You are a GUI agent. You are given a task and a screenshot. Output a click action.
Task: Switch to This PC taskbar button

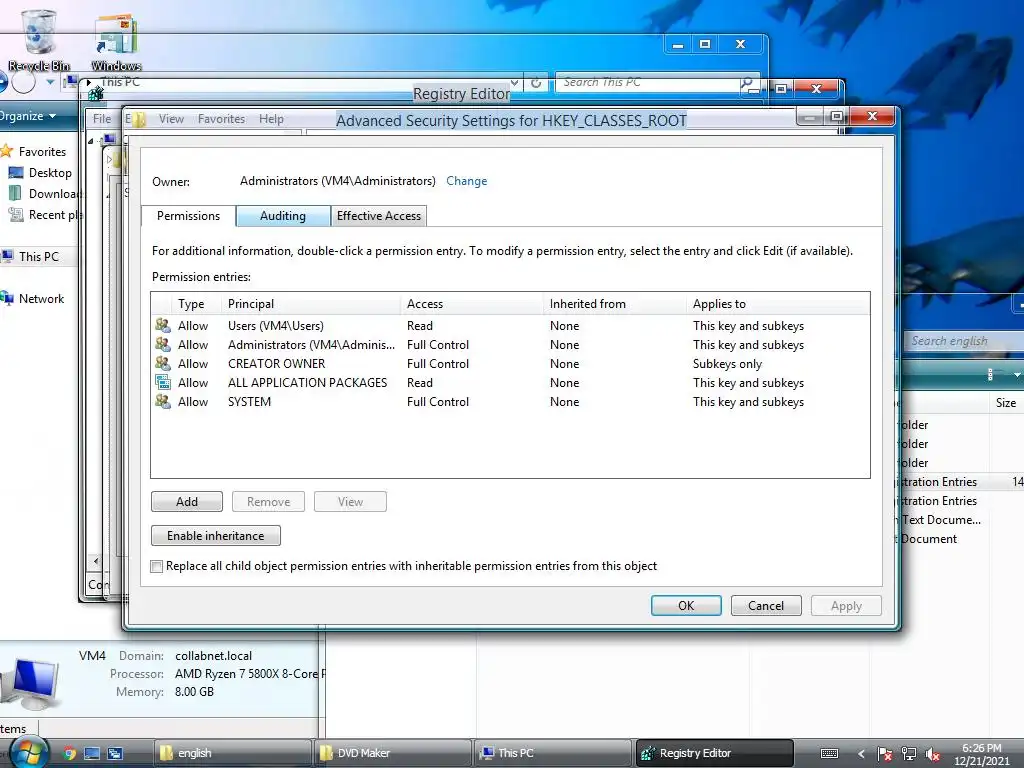pyautogui.click(x=552, y=753)
